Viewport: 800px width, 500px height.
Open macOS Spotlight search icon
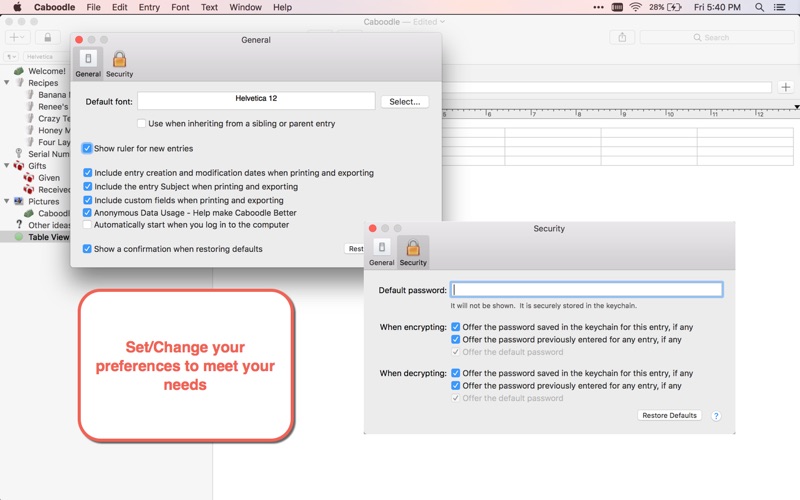759,7
